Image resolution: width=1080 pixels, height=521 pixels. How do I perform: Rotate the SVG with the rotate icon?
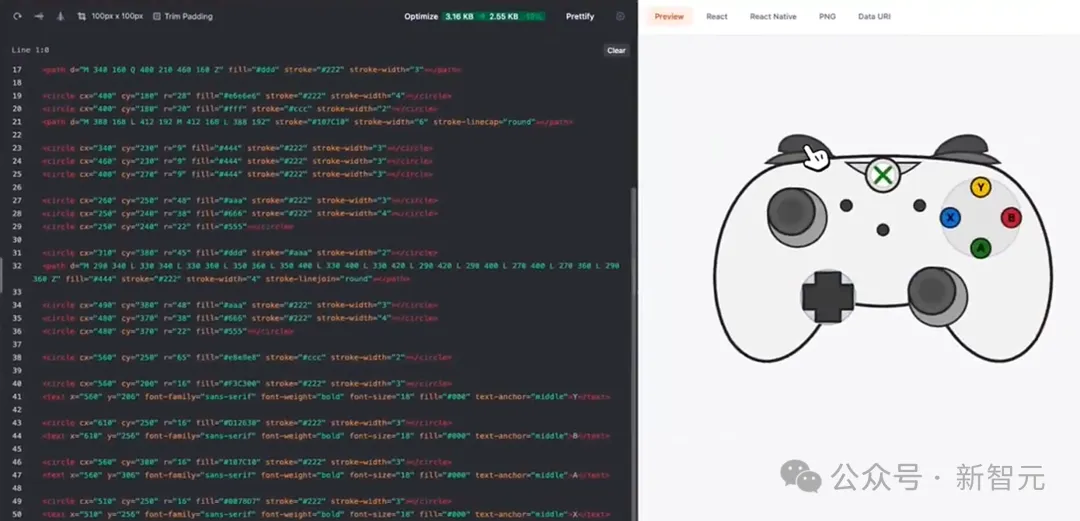coord(18,17)
